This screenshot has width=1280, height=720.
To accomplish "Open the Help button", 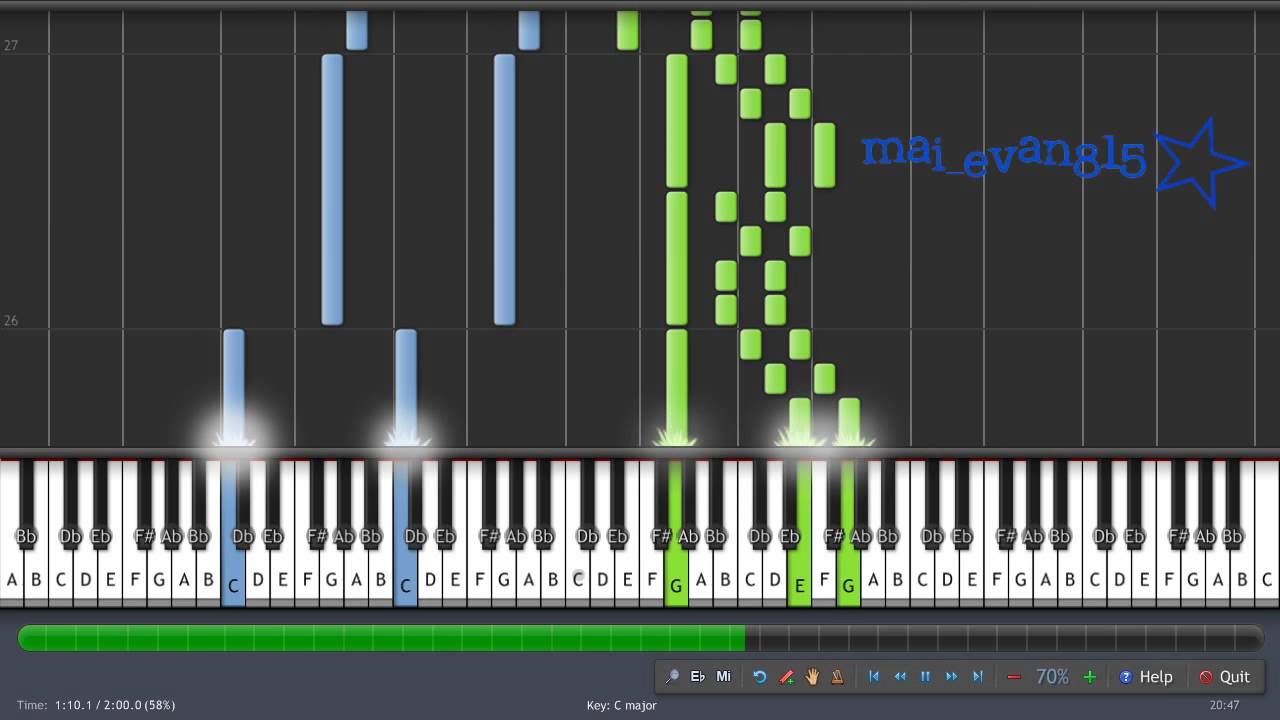I will pos(1146,677).
